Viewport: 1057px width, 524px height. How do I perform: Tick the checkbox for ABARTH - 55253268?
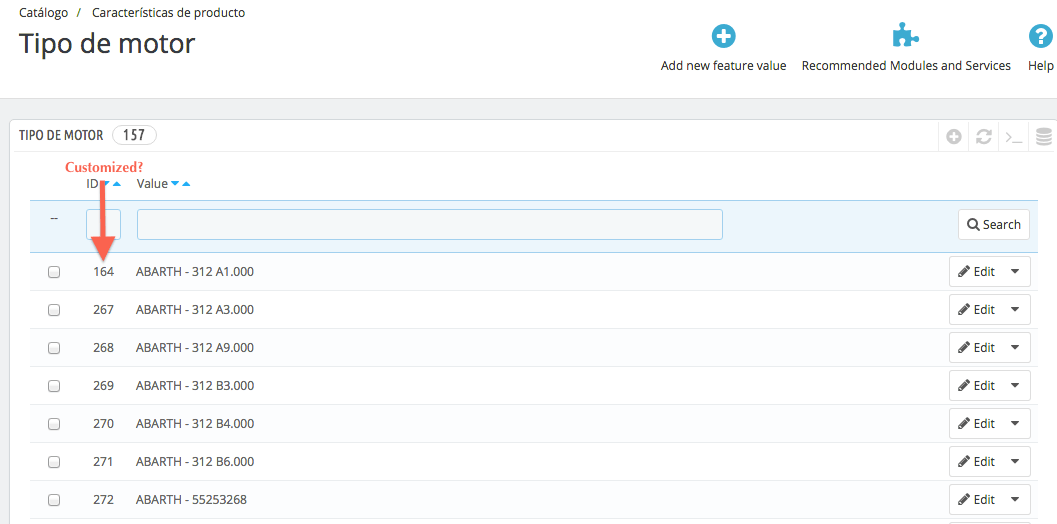tap(54, 500)
